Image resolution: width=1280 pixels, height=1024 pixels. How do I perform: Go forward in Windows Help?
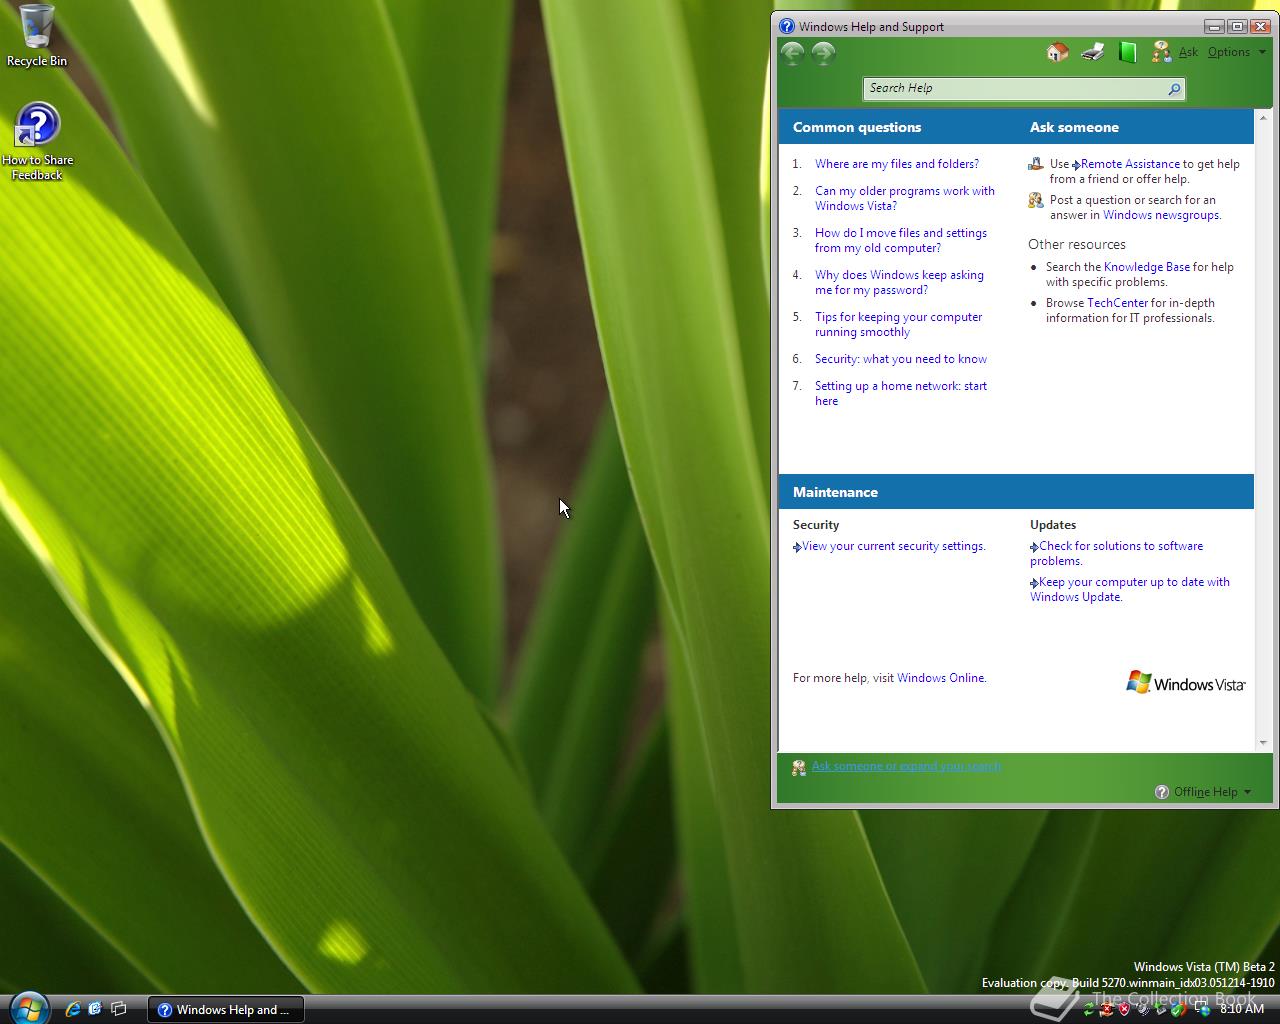click(x=823, y=53)
